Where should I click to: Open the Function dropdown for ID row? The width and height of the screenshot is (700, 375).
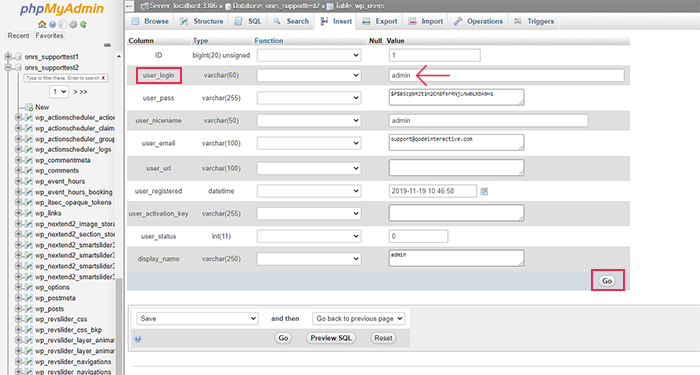pos(309,55)
